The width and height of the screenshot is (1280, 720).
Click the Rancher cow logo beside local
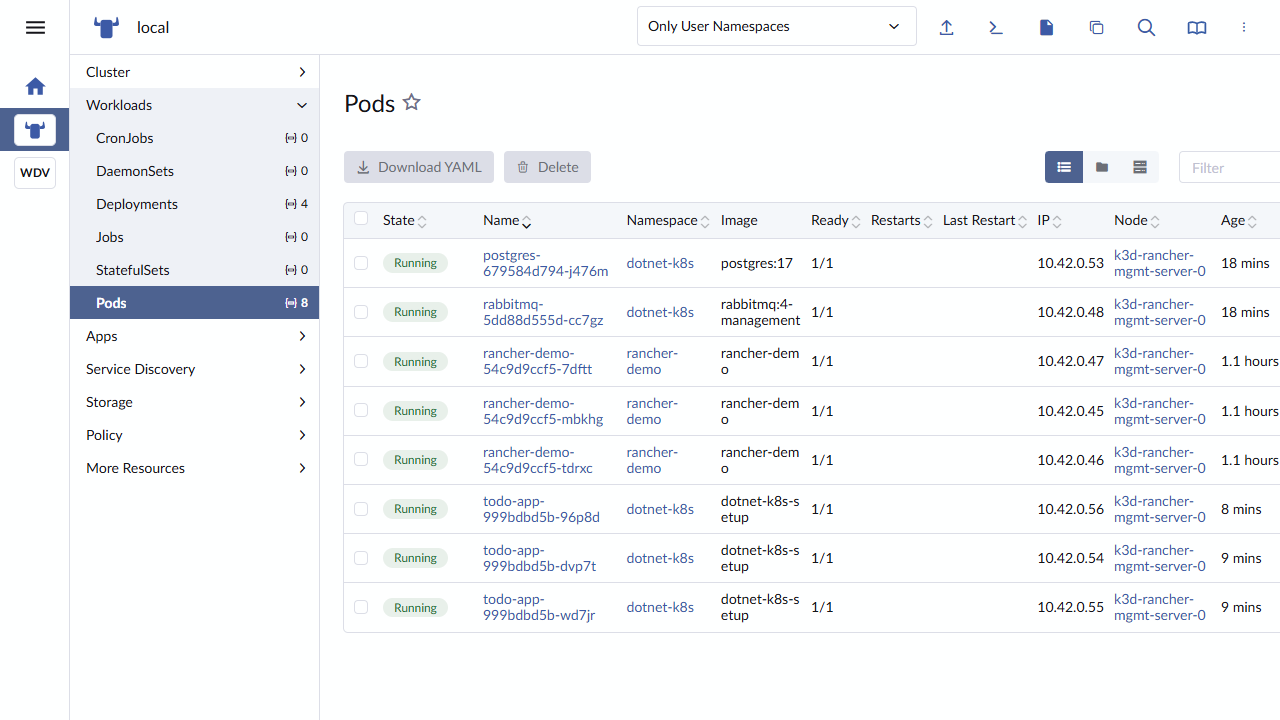(x=106, y=27)
